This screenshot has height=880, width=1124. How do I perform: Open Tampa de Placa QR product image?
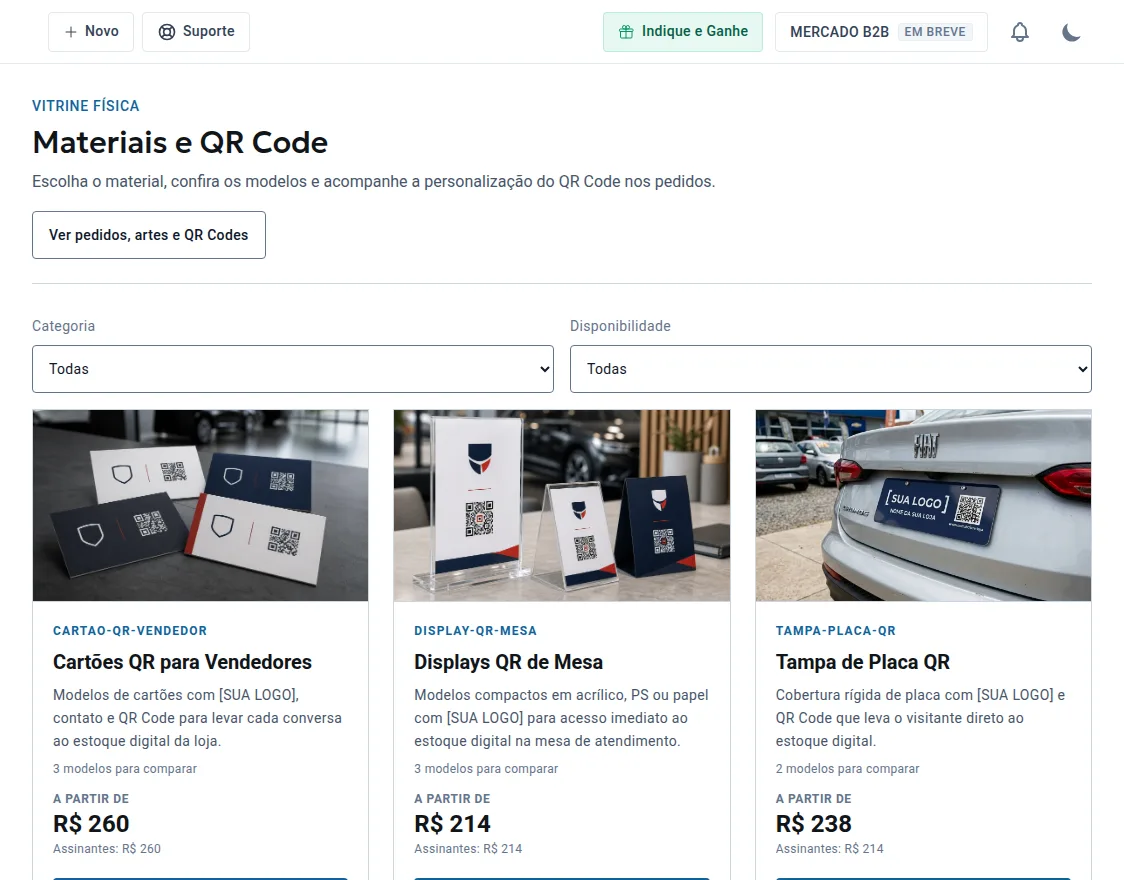923,505
